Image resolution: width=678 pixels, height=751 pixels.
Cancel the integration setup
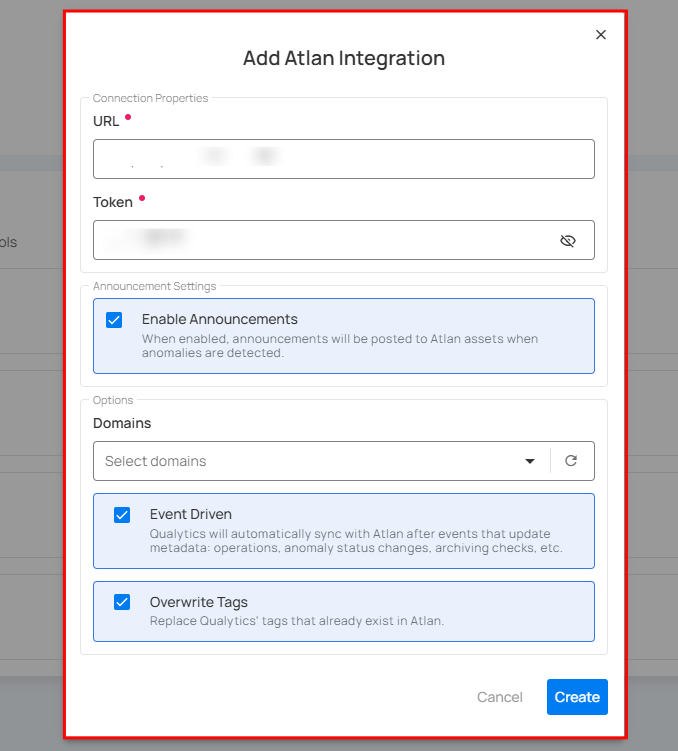(499, 697)
